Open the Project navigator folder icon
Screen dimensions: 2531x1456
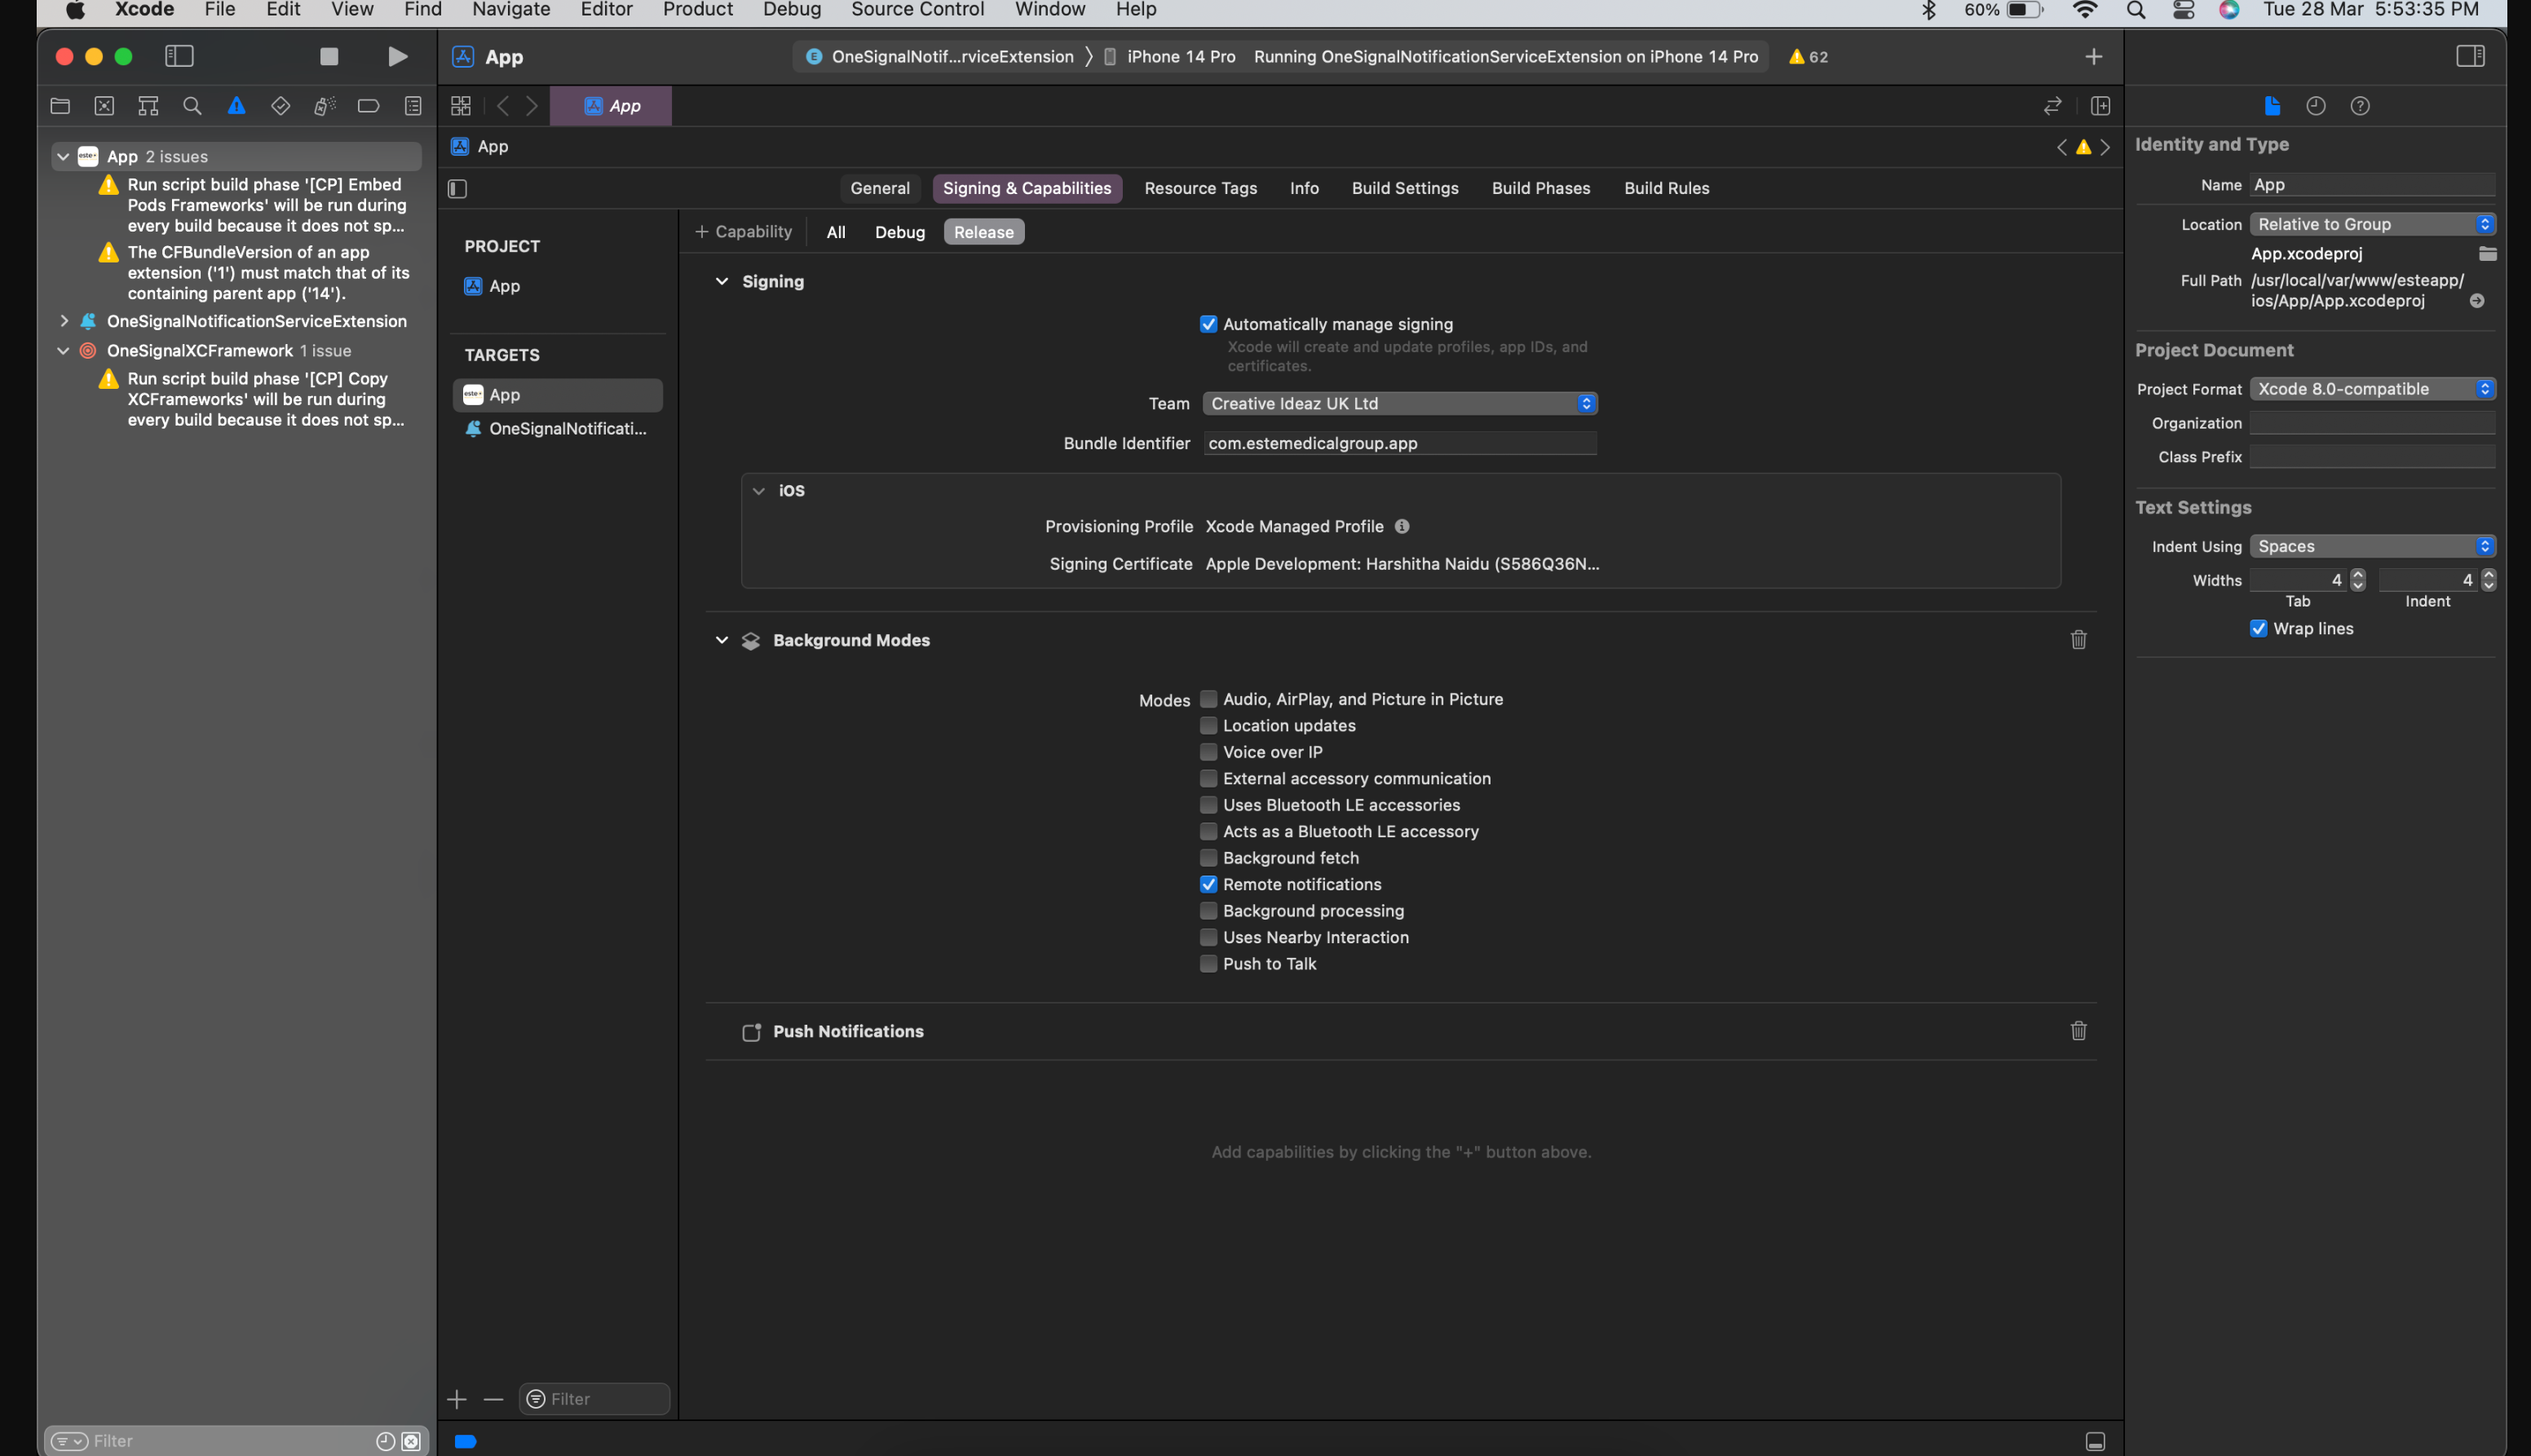60,106
